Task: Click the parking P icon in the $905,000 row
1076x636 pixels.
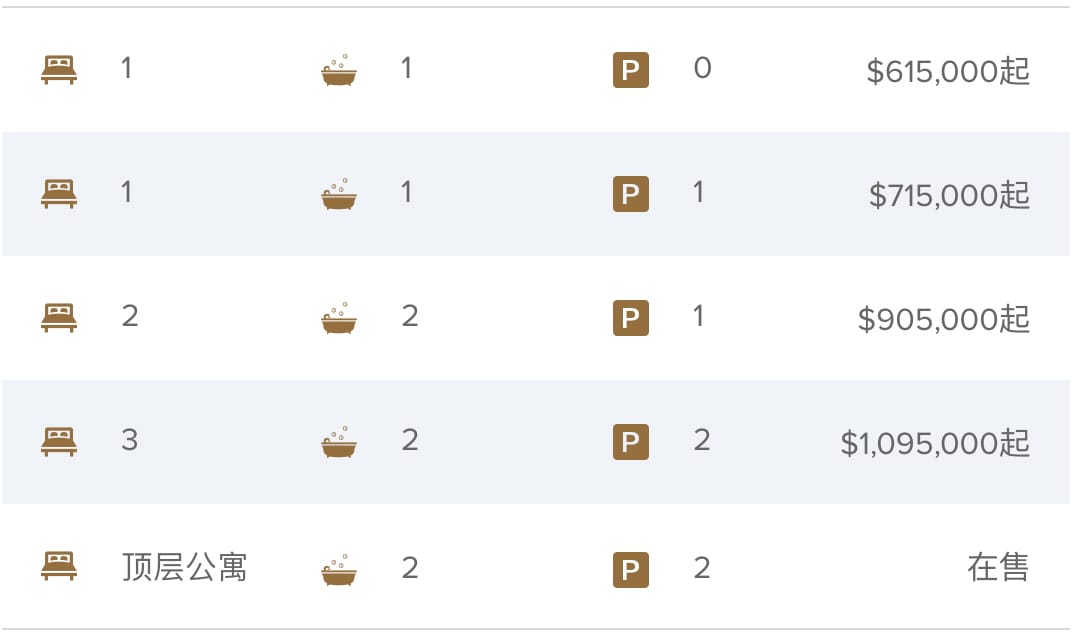Action: [x=631, y=318]
